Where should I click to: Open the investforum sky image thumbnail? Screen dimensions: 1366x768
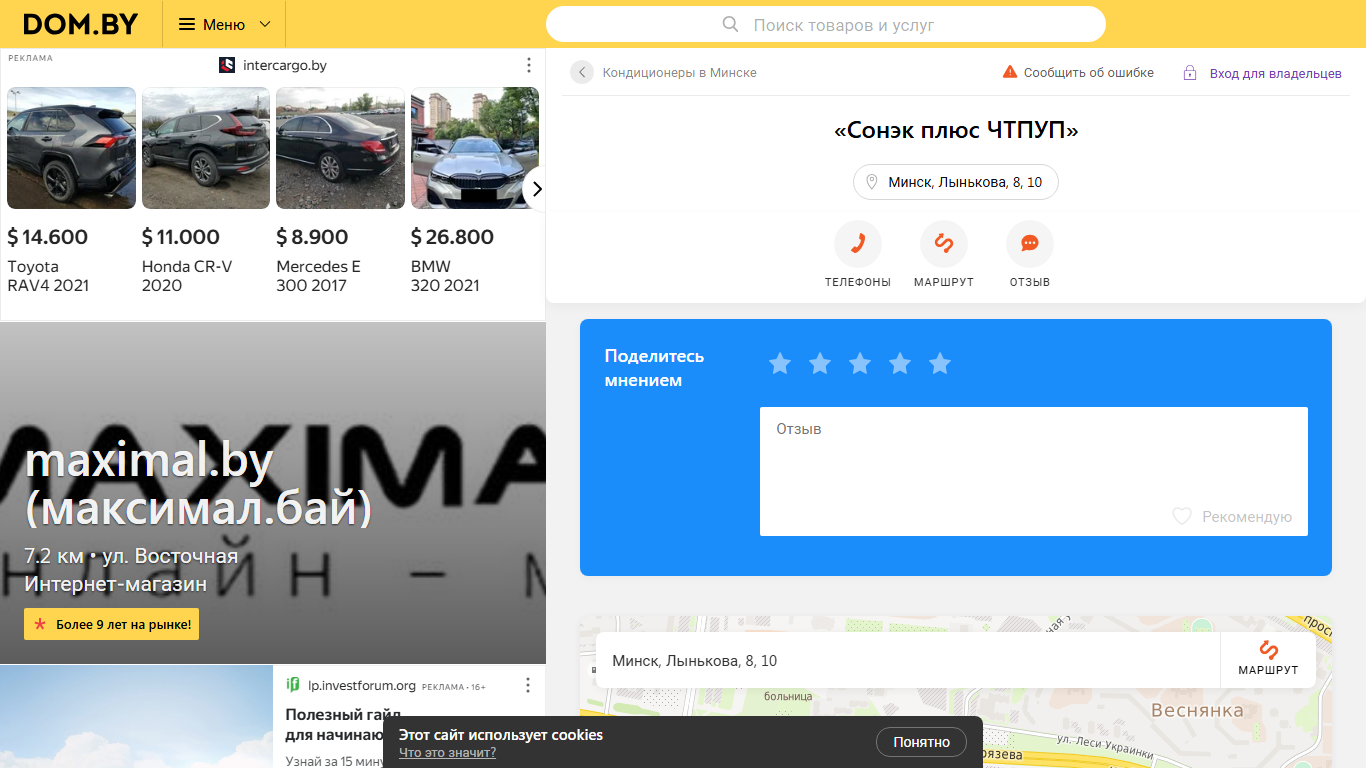[136, 716]
